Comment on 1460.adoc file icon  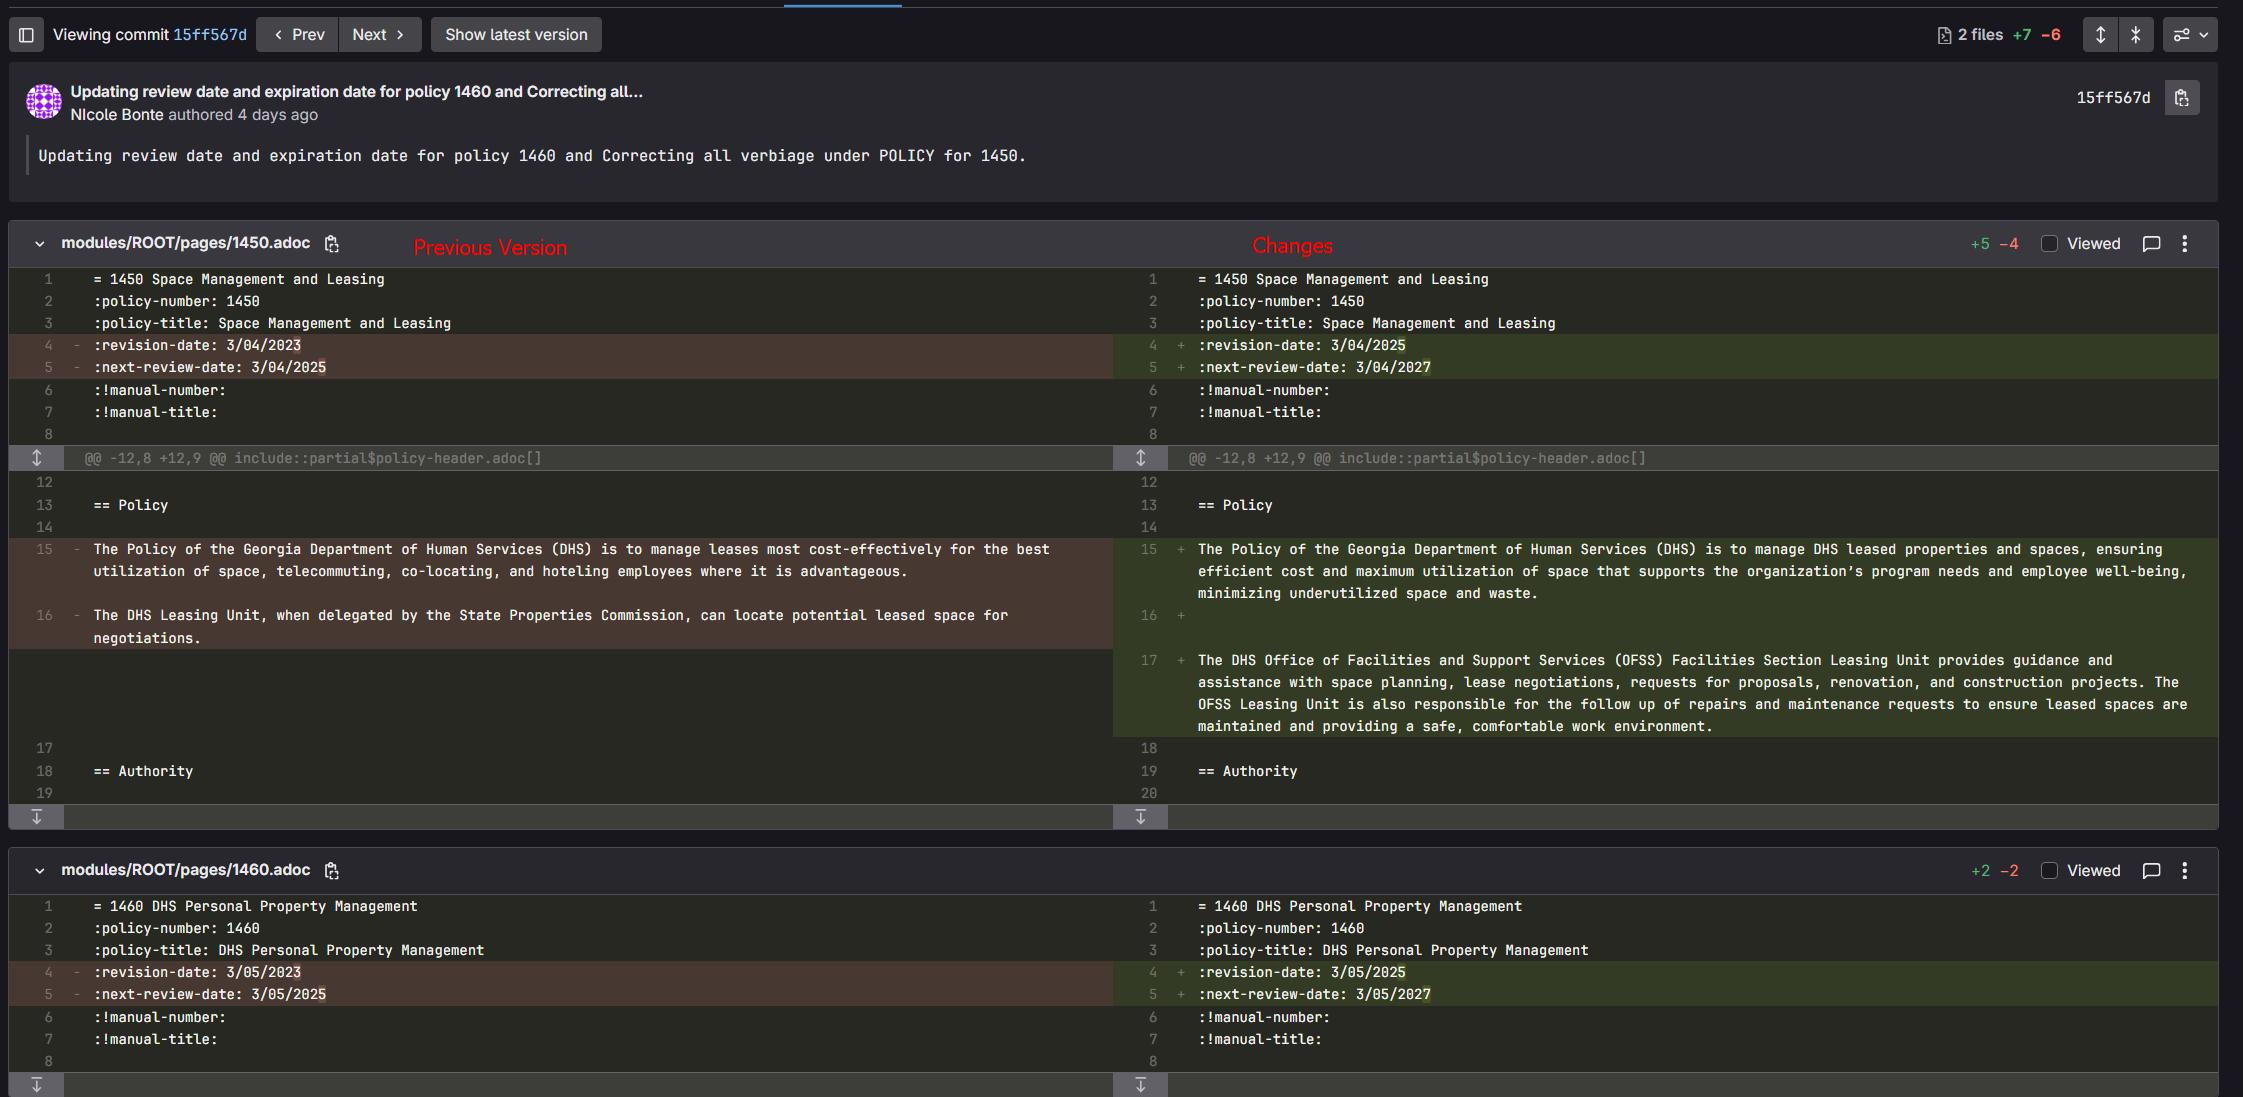(2151, 871)
